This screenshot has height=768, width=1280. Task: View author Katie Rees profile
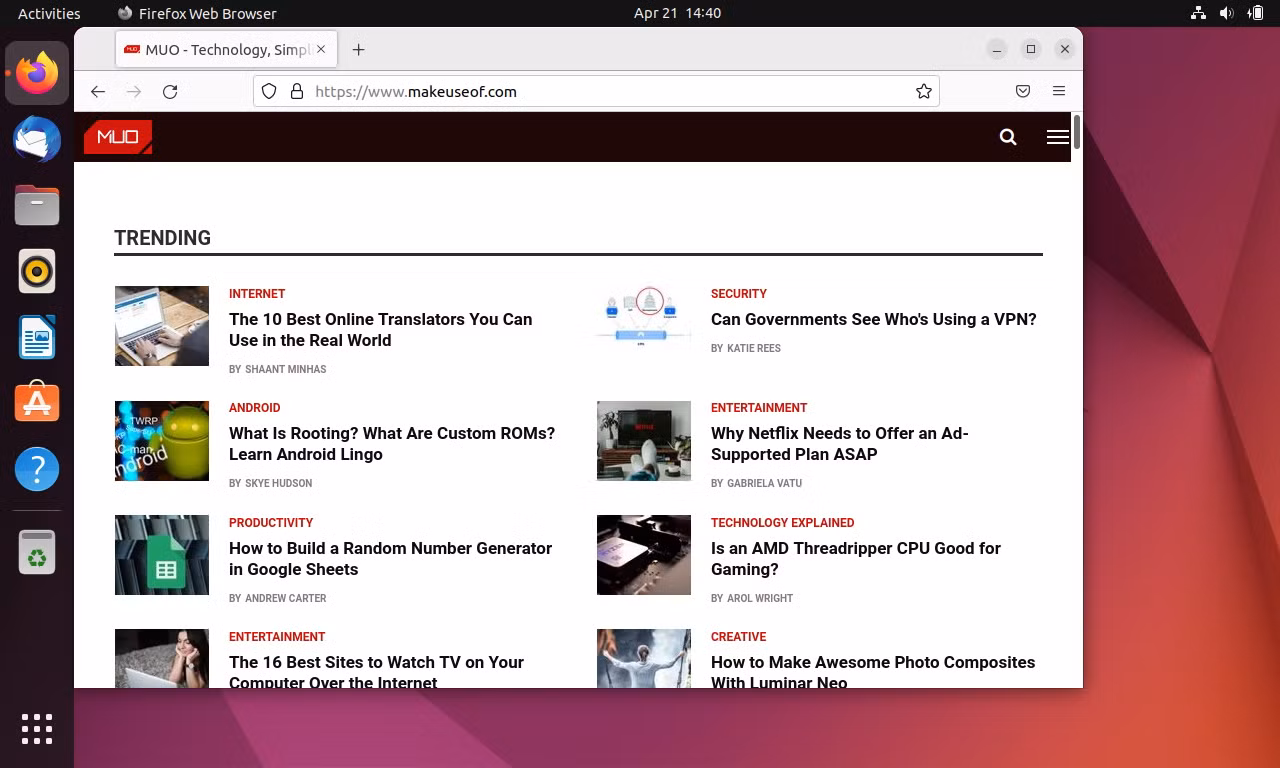point(754,348)
